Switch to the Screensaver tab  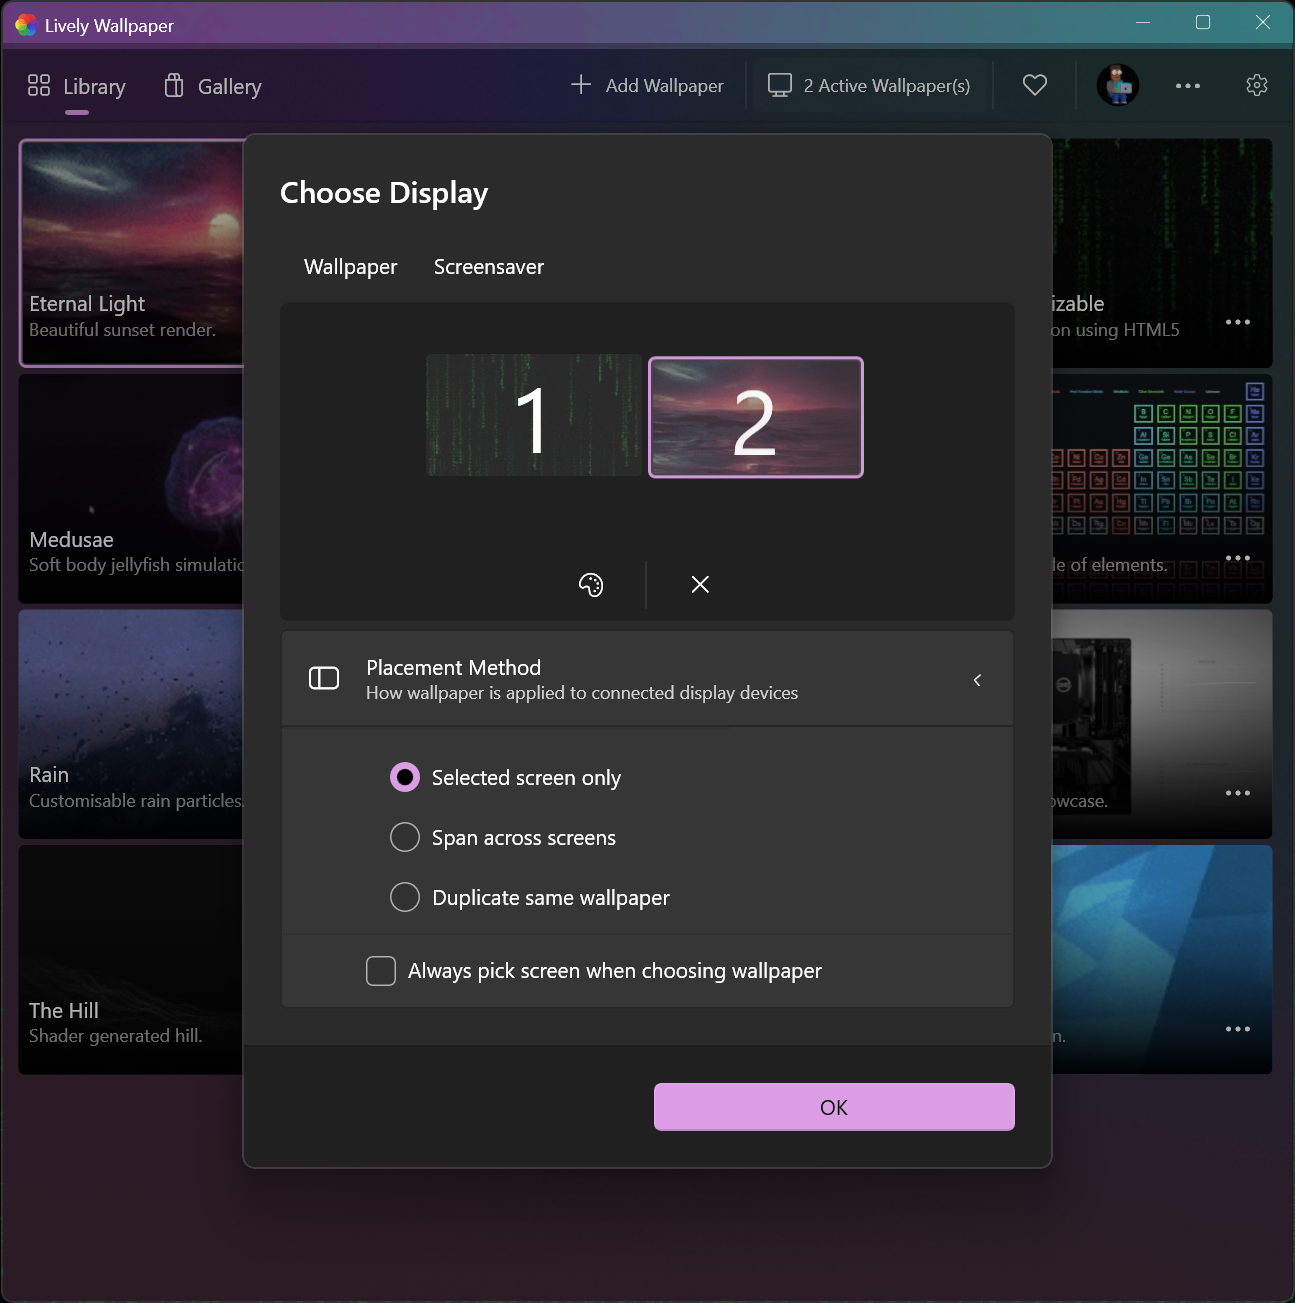coord(488,266)
